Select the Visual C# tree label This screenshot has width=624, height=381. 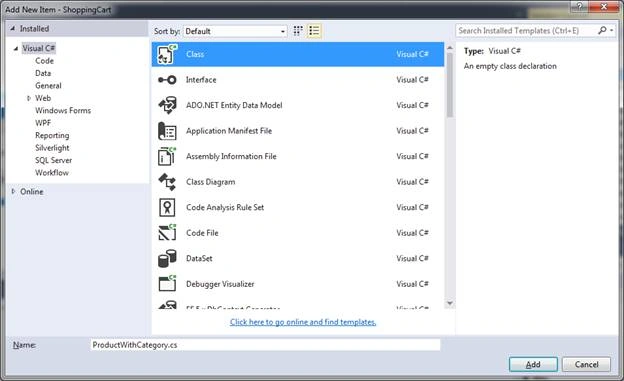point(39,48)
